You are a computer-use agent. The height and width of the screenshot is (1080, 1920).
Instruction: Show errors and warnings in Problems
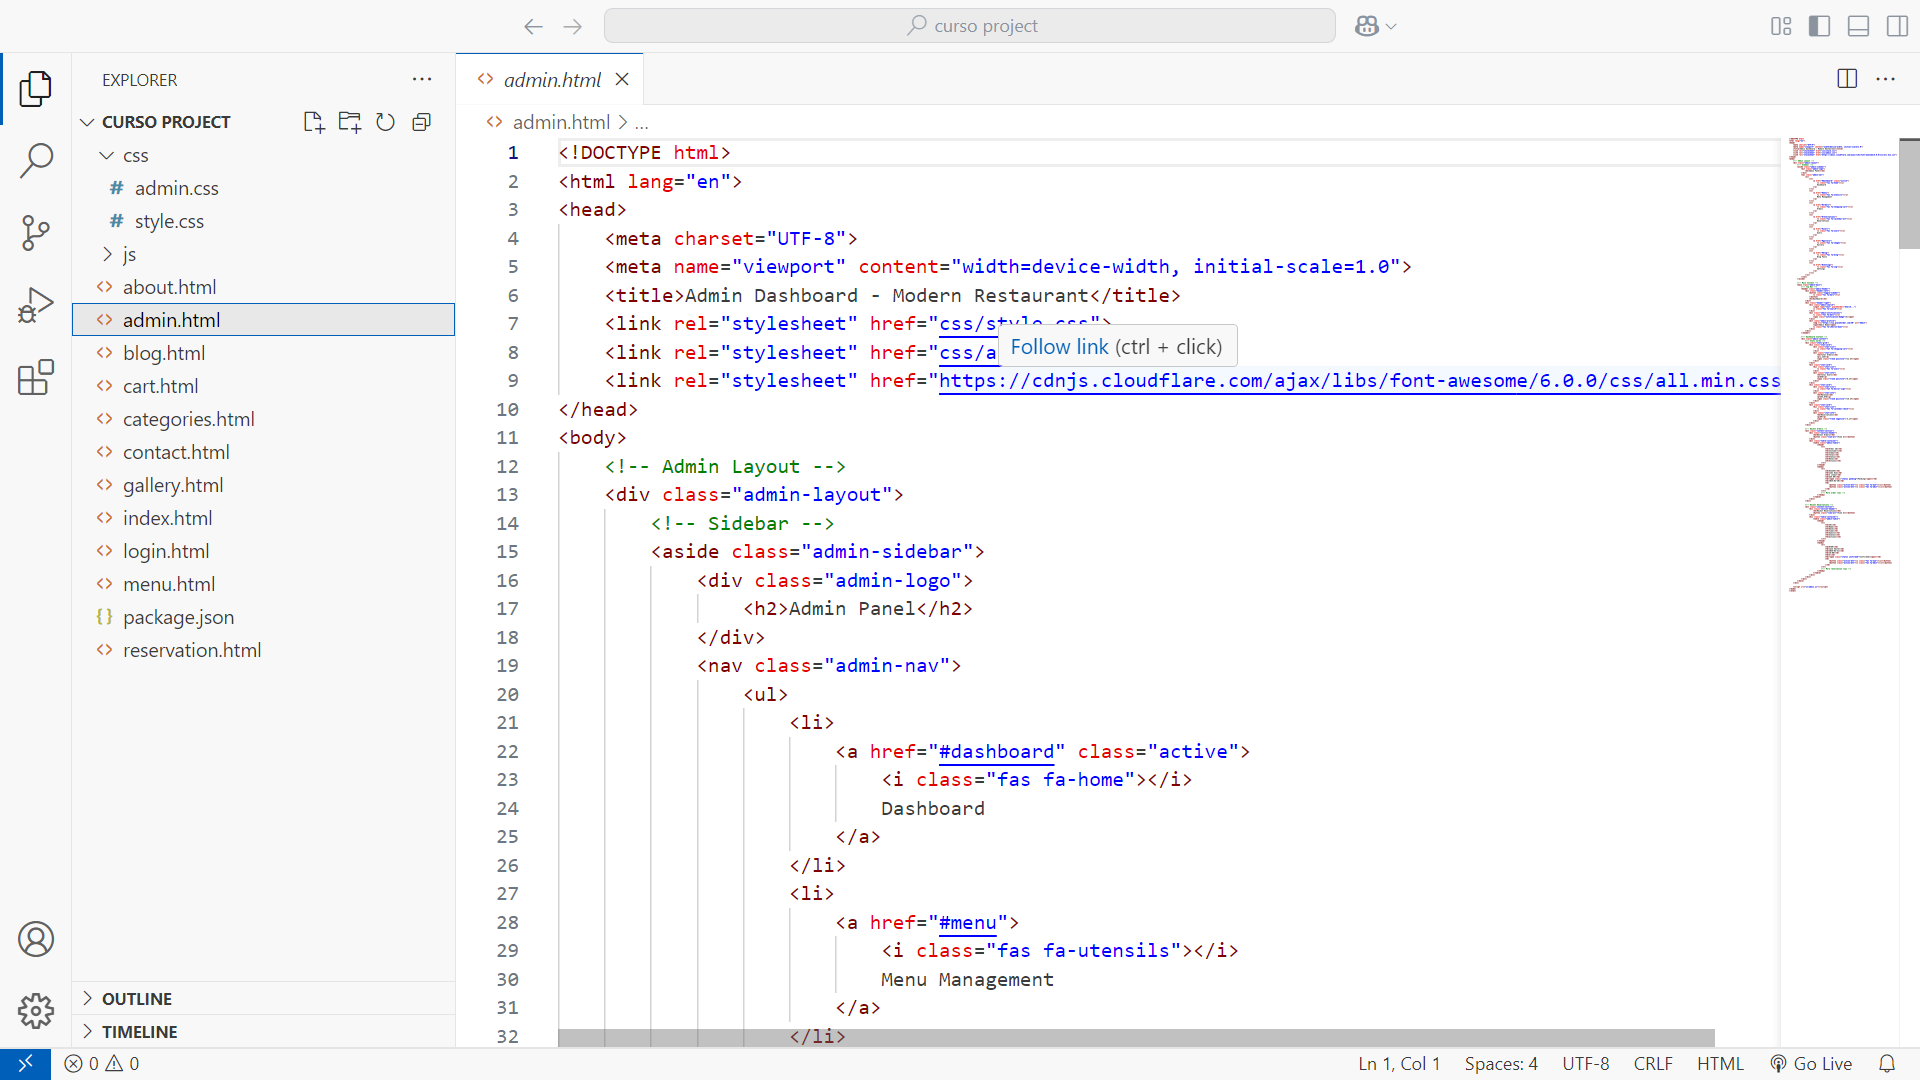pyautogui.click(x=102, y=1064)
